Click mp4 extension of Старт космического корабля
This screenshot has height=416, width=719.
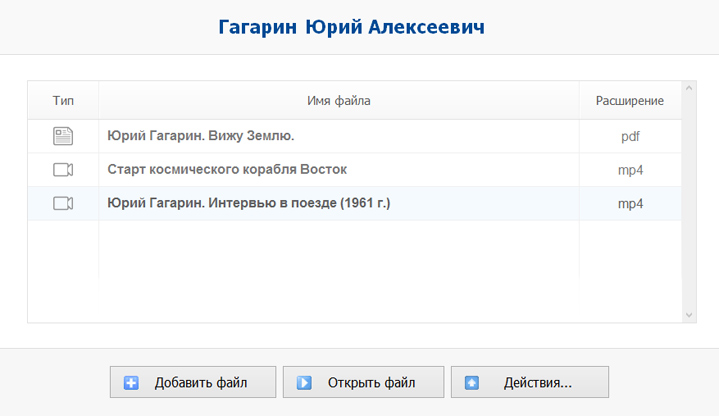tap(631, 170)
